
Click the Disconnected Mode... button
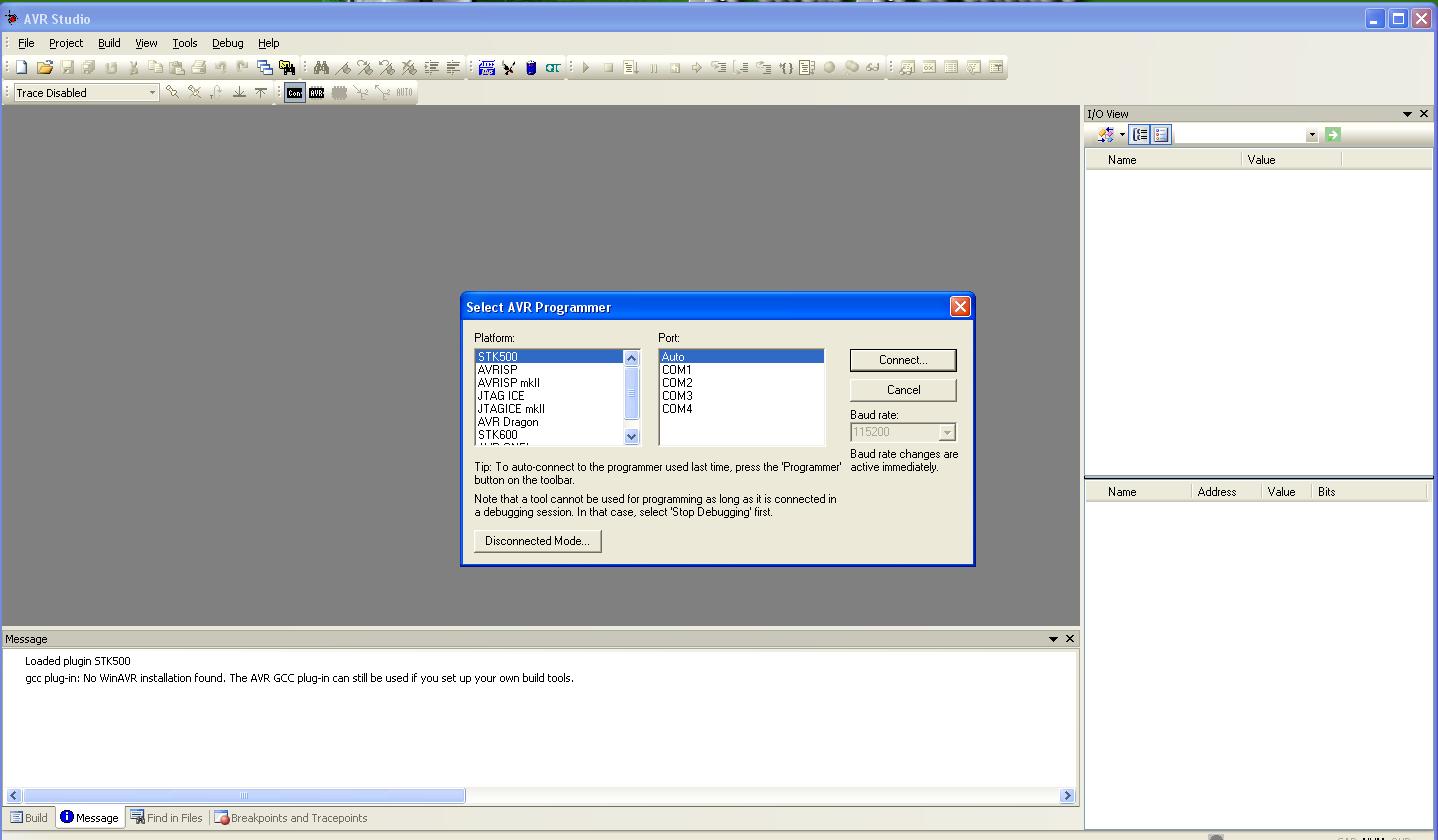[537, 541]
